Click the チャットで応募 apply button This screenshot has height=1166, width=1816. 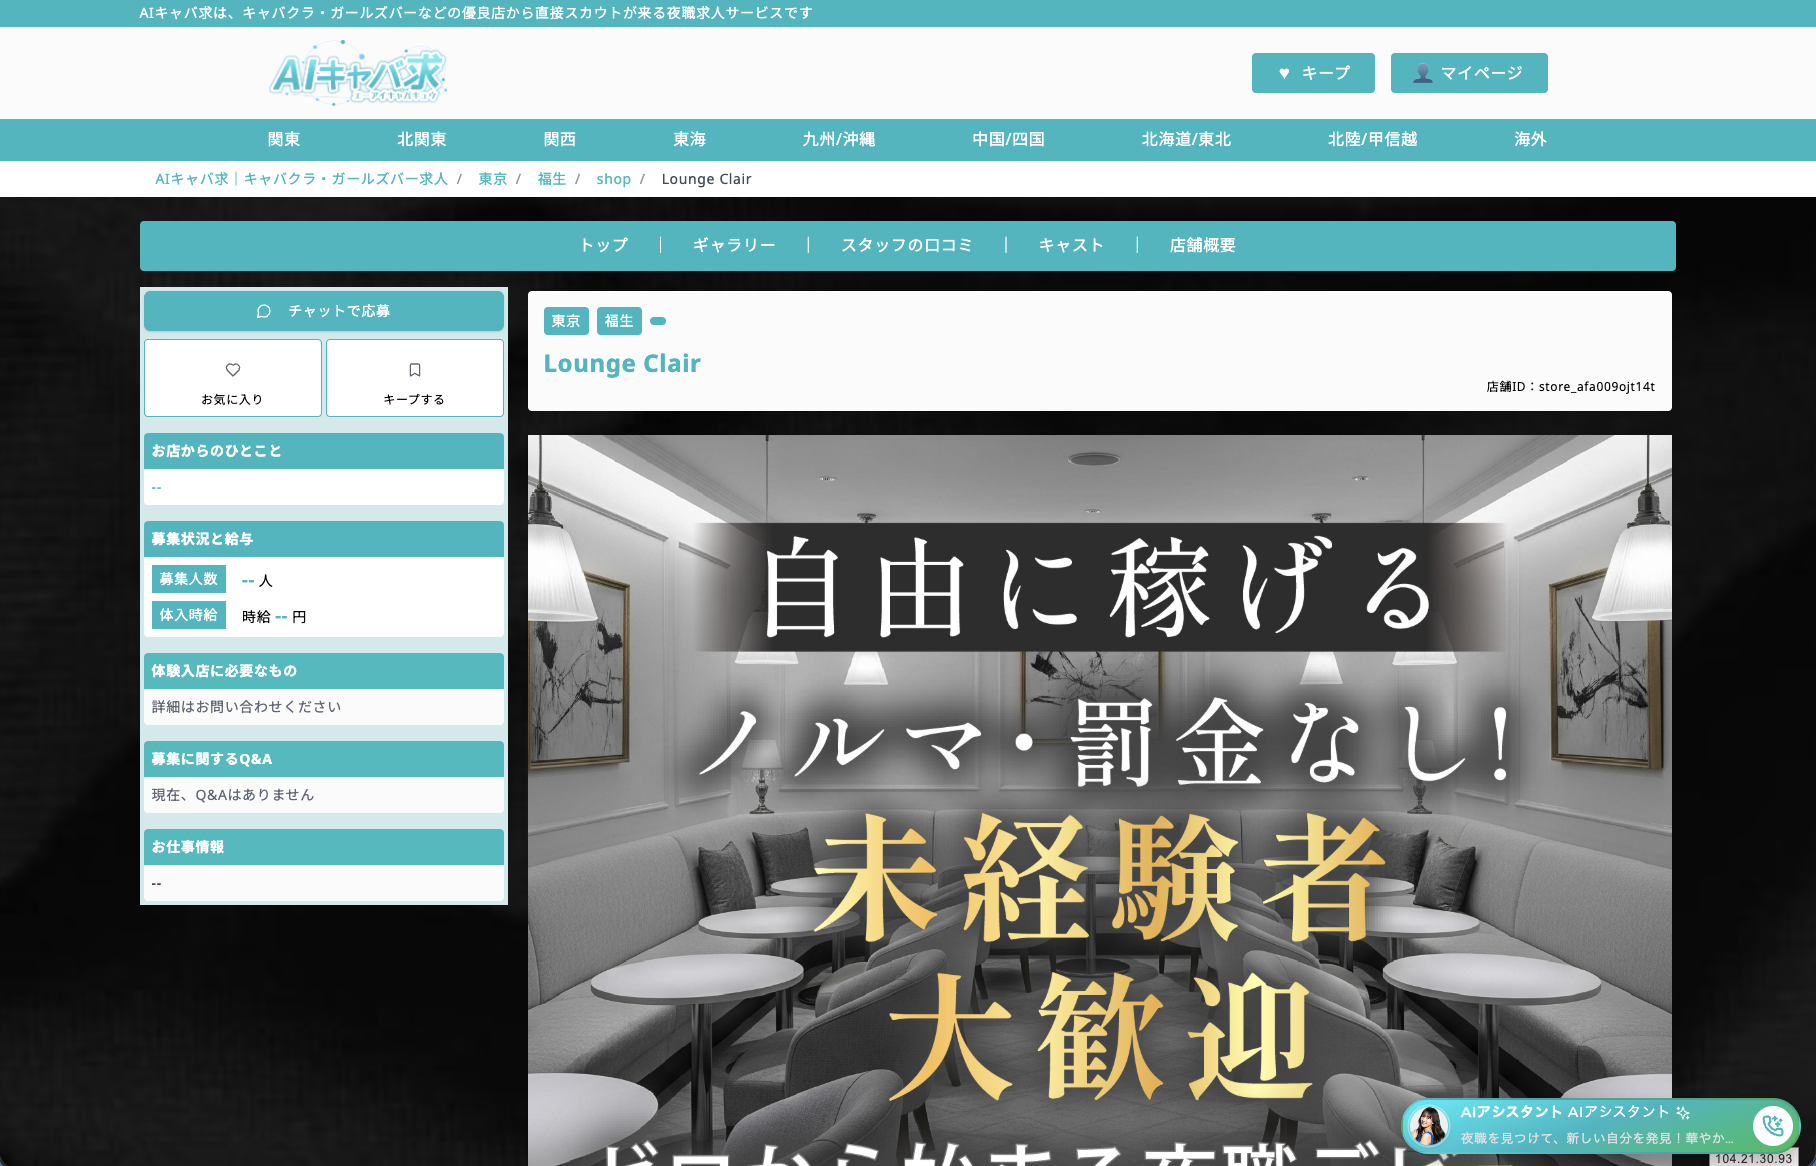[x=324, y=311]
